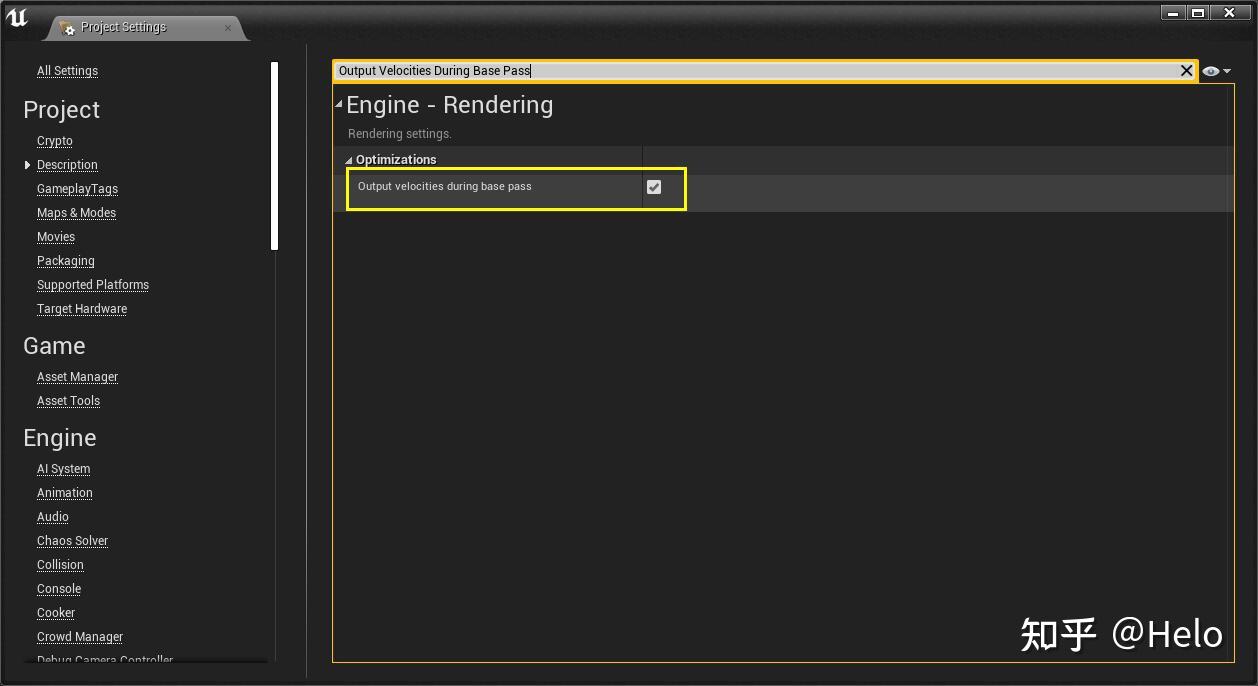Open Target Hardware settings
The height and width of the screenshot is (686, 1258).
pos(81,308)
